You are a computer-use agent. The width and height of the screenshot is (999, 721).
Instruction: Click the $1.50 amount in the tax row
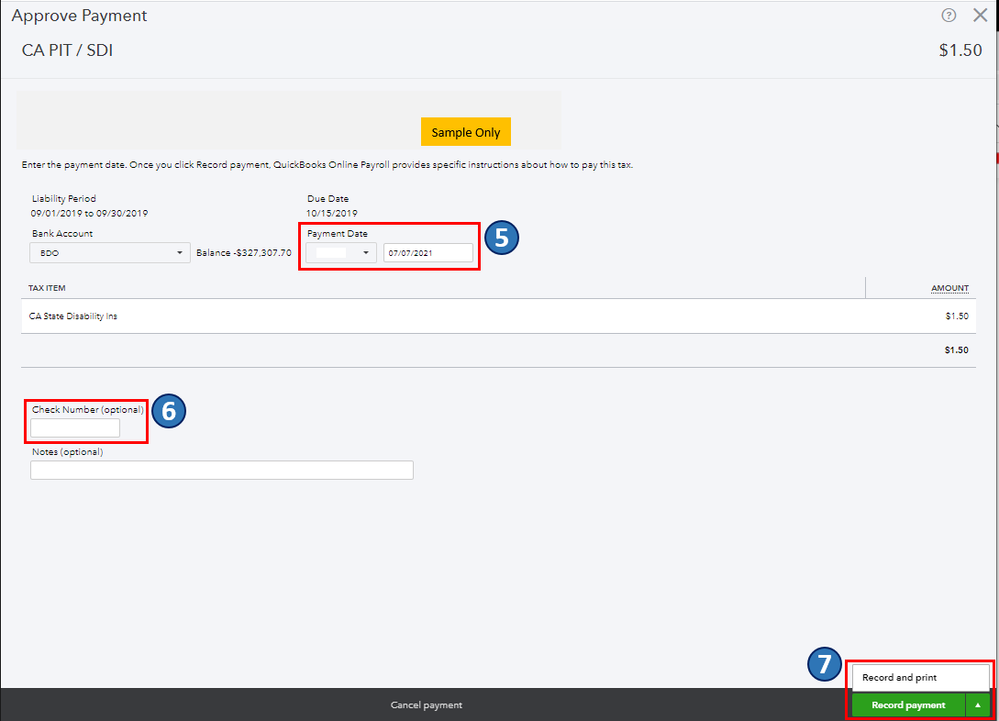pos(957,316)
